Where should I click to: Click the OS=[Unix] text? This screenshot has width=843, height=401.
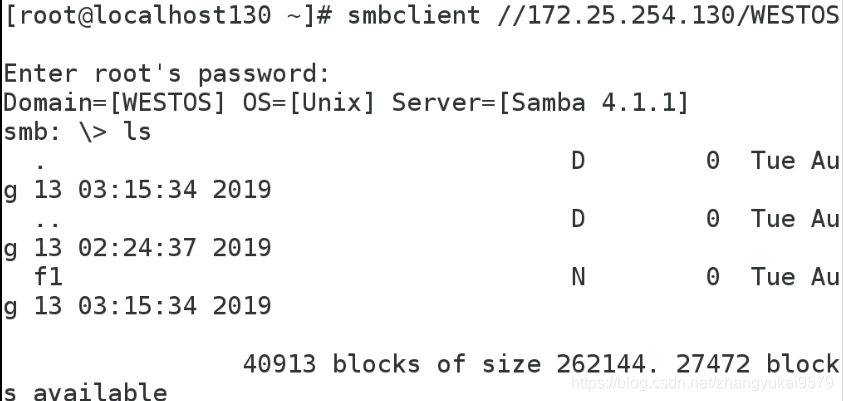(x=309, y=102)
